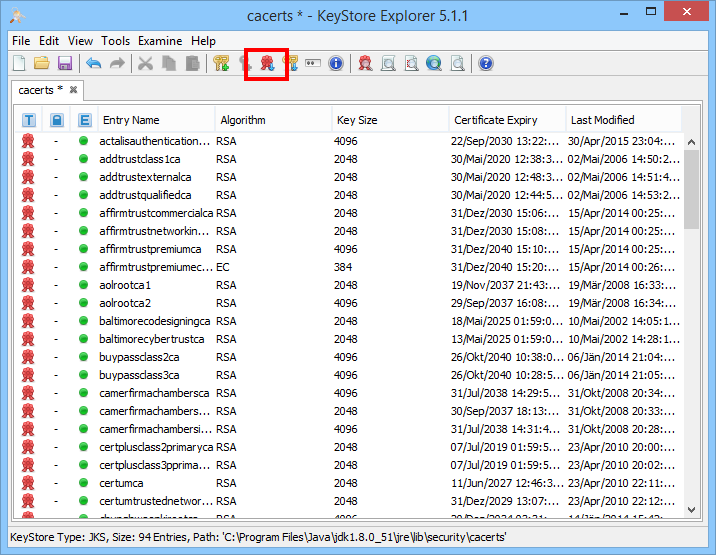Click the grey Redo arrow icon
The height and width of the screenshot is (555, 716).
coord(117,63)
